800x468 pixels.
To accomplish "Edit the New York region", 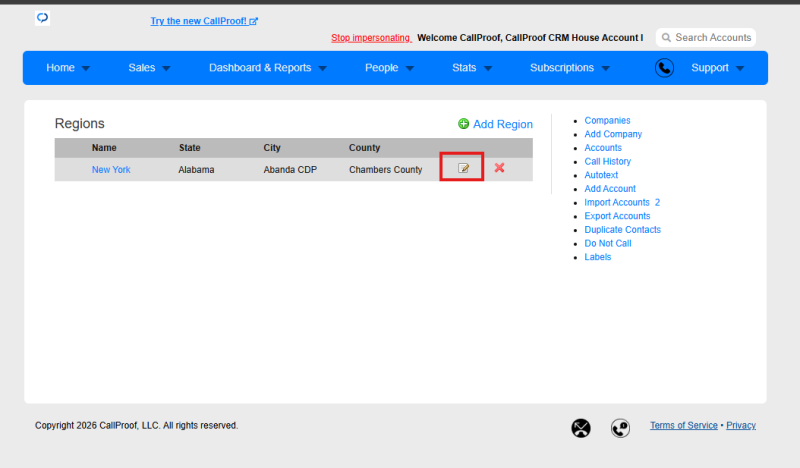I will [x=463, y=168].
